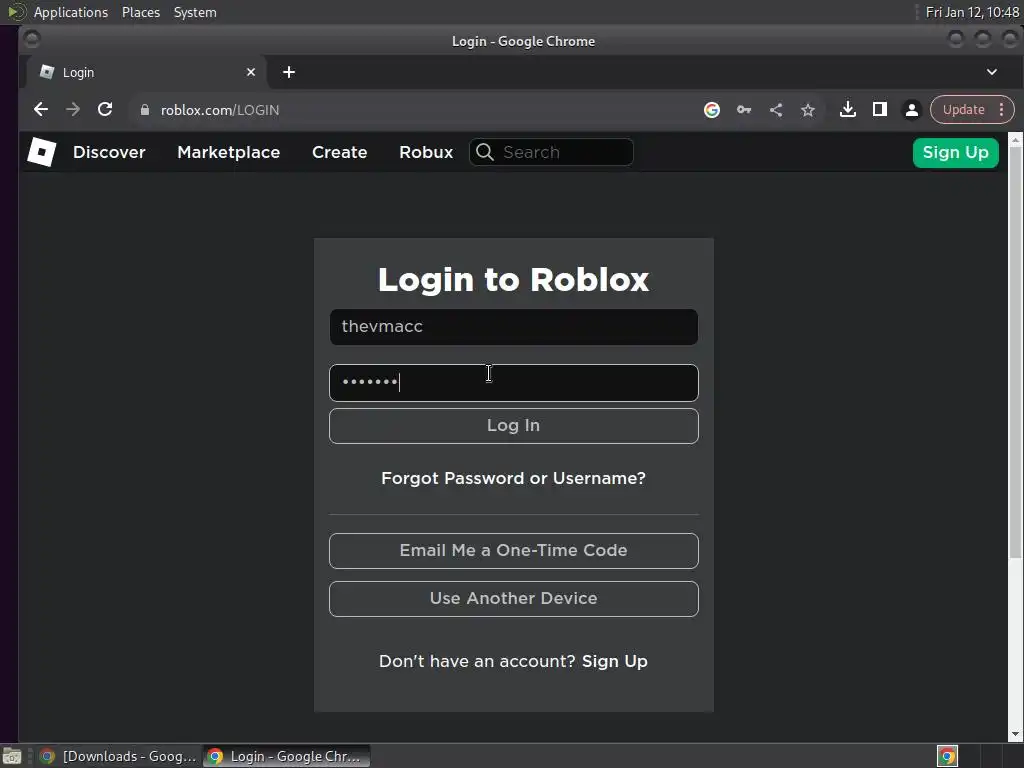
Task: Switch to Login Chrome window in taskbar
Action: (x=287, y=756)
